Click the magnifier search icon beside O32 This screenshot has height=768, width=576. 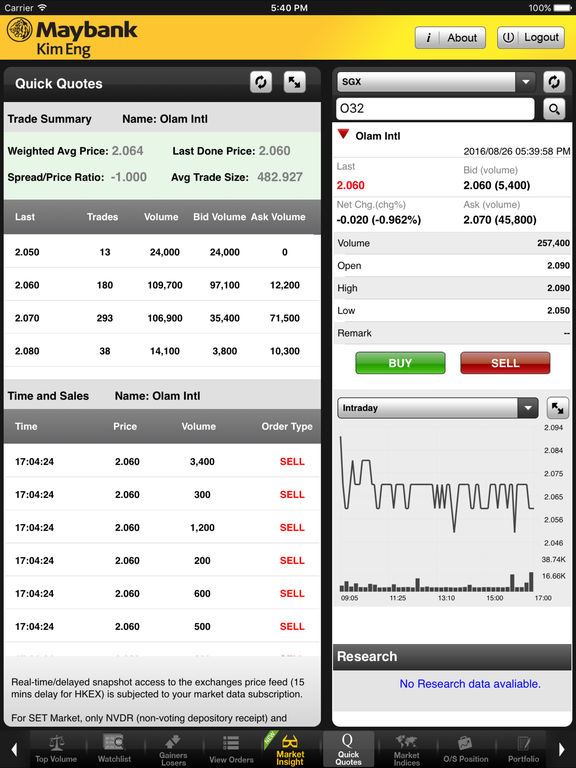coord(554,109)
